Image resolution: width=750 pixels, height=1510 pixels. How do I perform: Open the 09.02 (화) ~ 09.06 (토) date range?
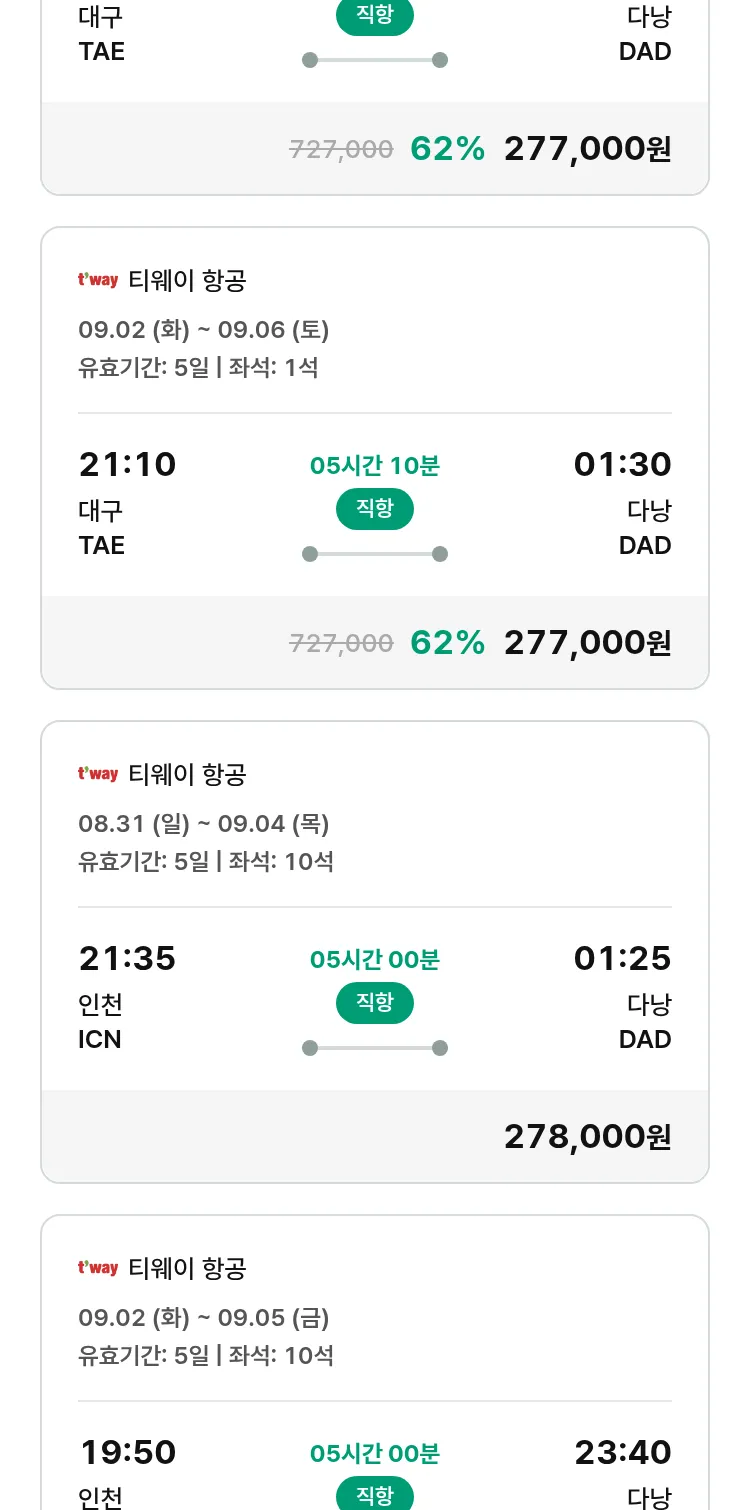tap(204, 329)
